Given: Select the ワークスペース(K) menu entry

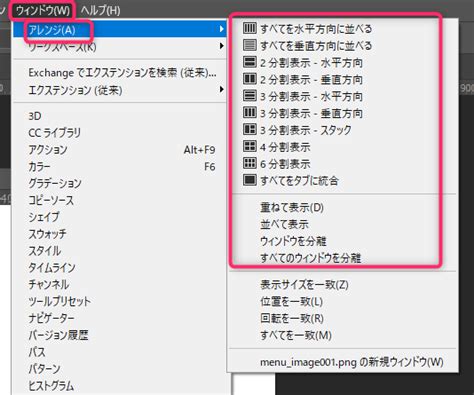Looking at the screenshot, I should pyautogui.click(x=119, y=47).
